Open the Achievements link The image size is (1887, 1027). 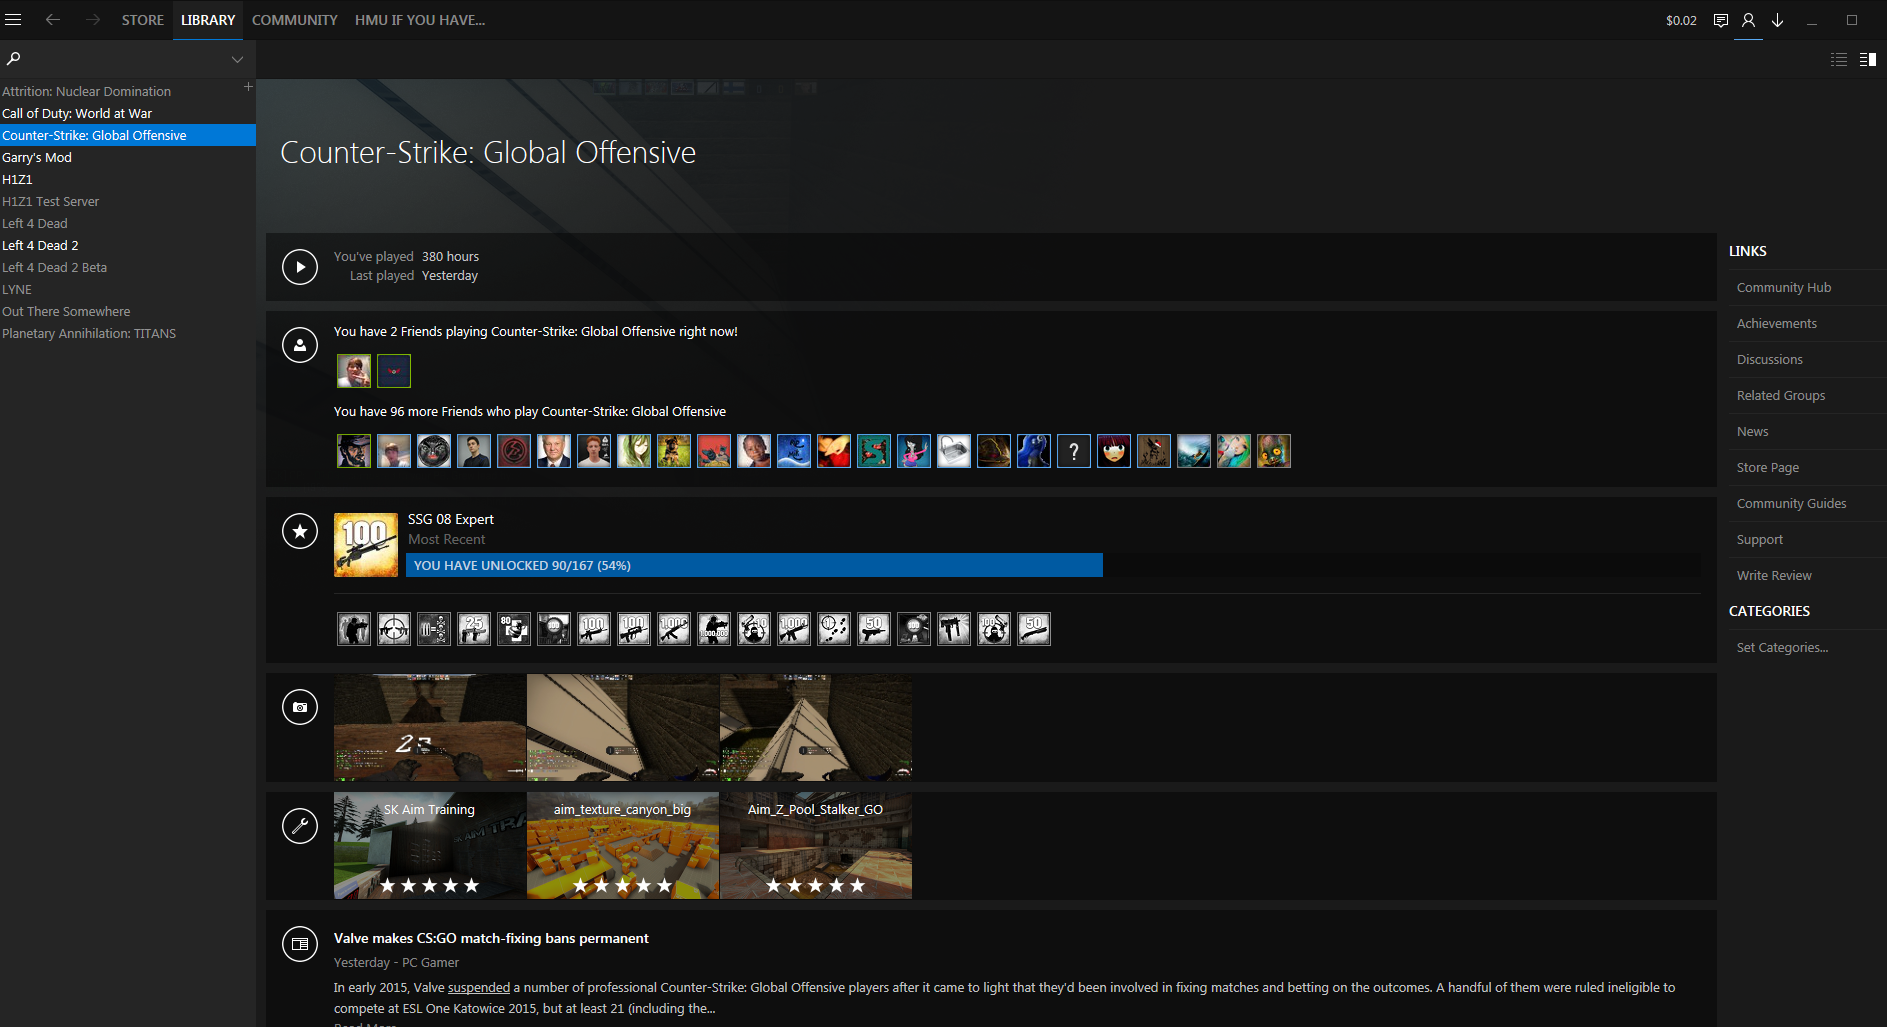(x=1777, y=323)
